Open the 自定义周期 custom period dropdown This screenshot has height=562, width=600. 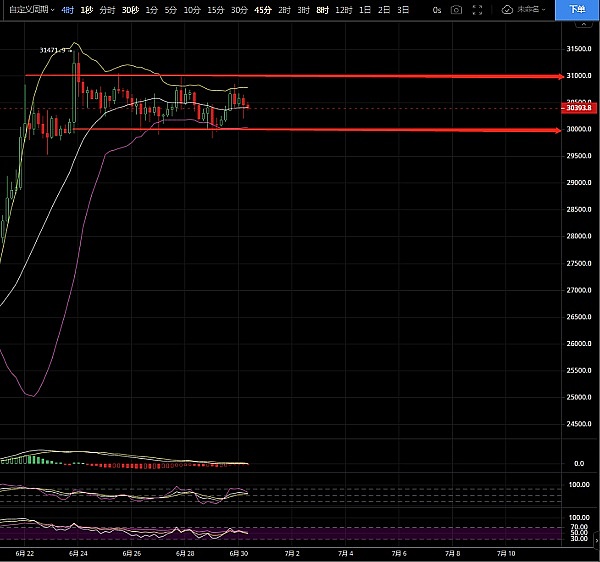click(27, 9)
